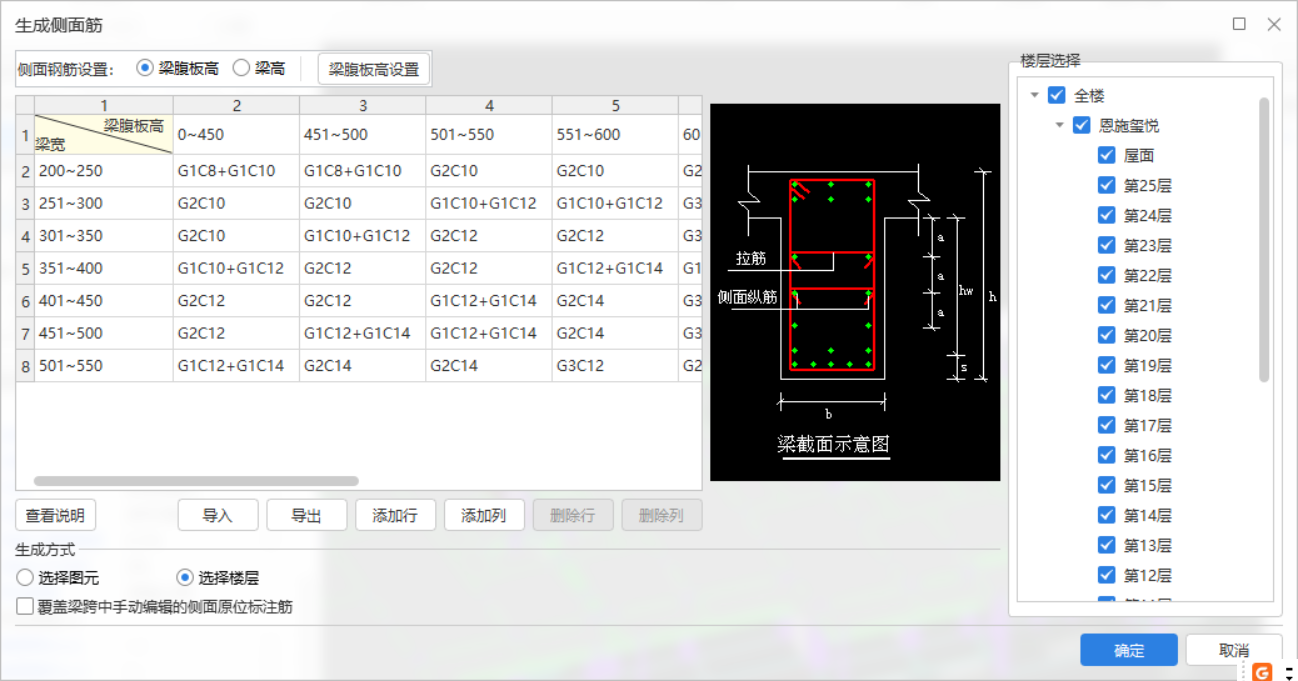Image resolution: width=1298 pixels, height=681 pixels.
Task: Select column header 2
Action: click(x=236, y=105)
